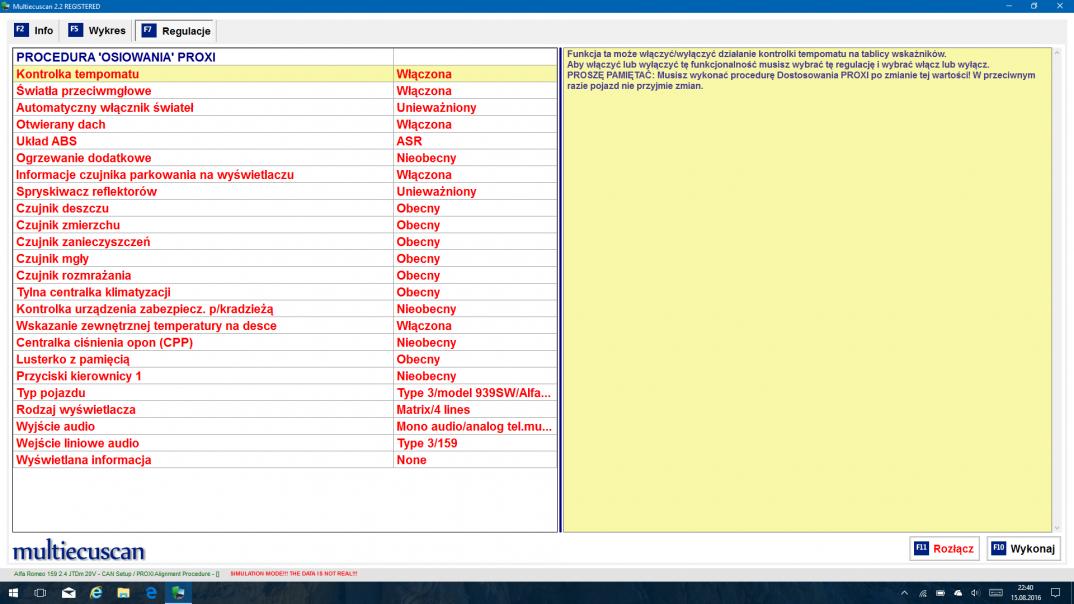This screenshot has width=1074, height=604.
Task: Select the Regulacje tab
Action: coord(176,31)
